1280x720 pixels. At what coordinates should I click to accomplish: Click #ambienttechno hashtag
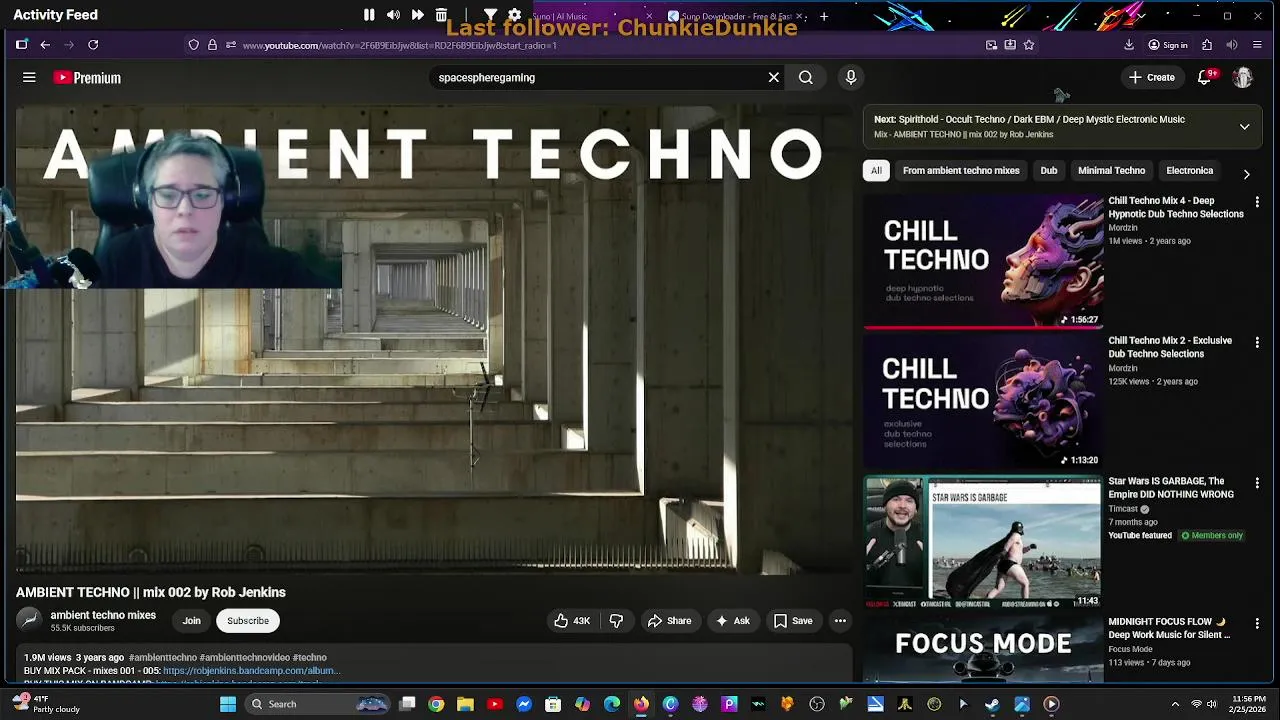pyautogui.click(x=163, y=658)
